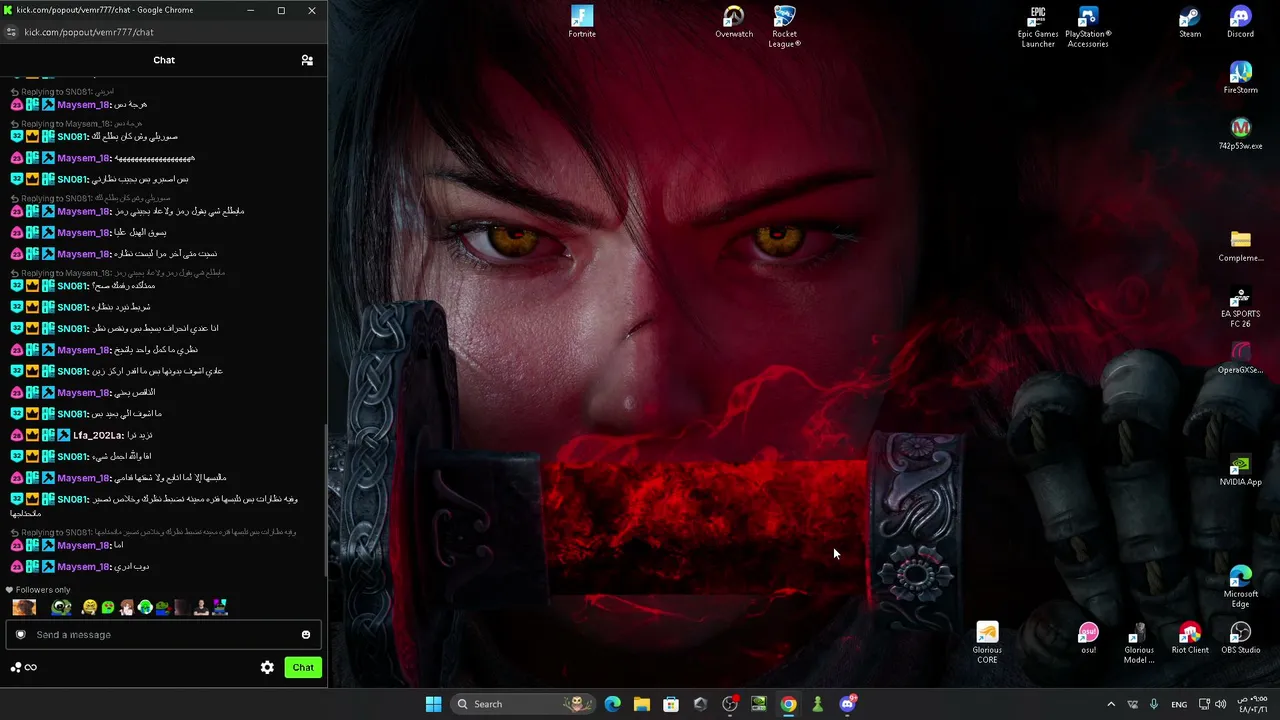This screenshot has width=1280, height=720.
Task: Open EA SPORTS FC 26 desktop icon
Action: click(x=1240, y=306)
